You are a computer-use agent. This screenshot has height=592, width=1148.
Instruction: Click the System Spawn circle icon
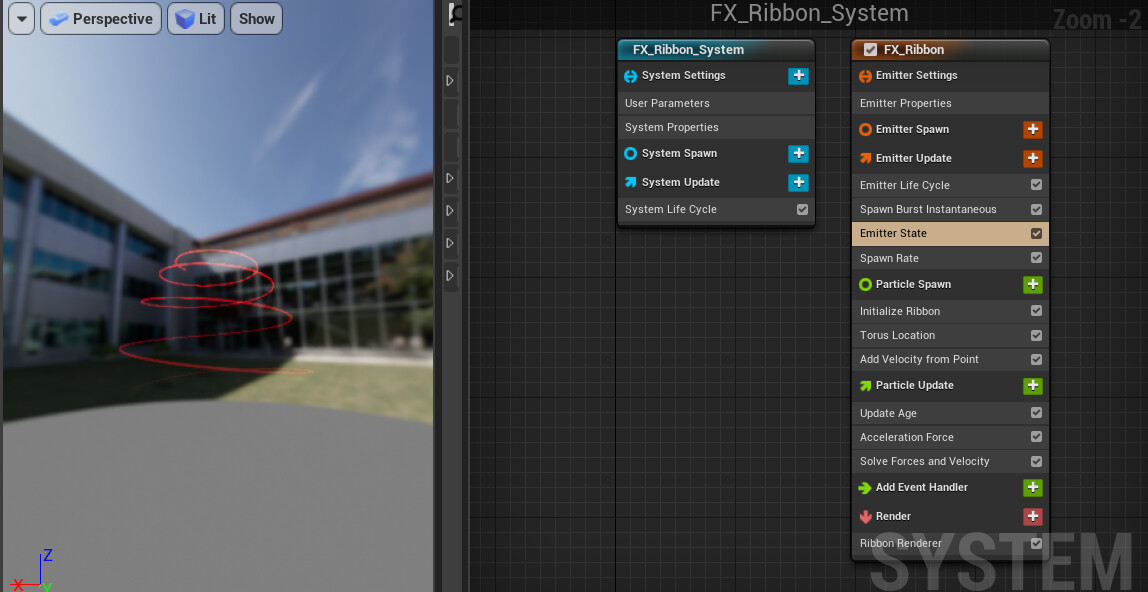tap(630, 154)
